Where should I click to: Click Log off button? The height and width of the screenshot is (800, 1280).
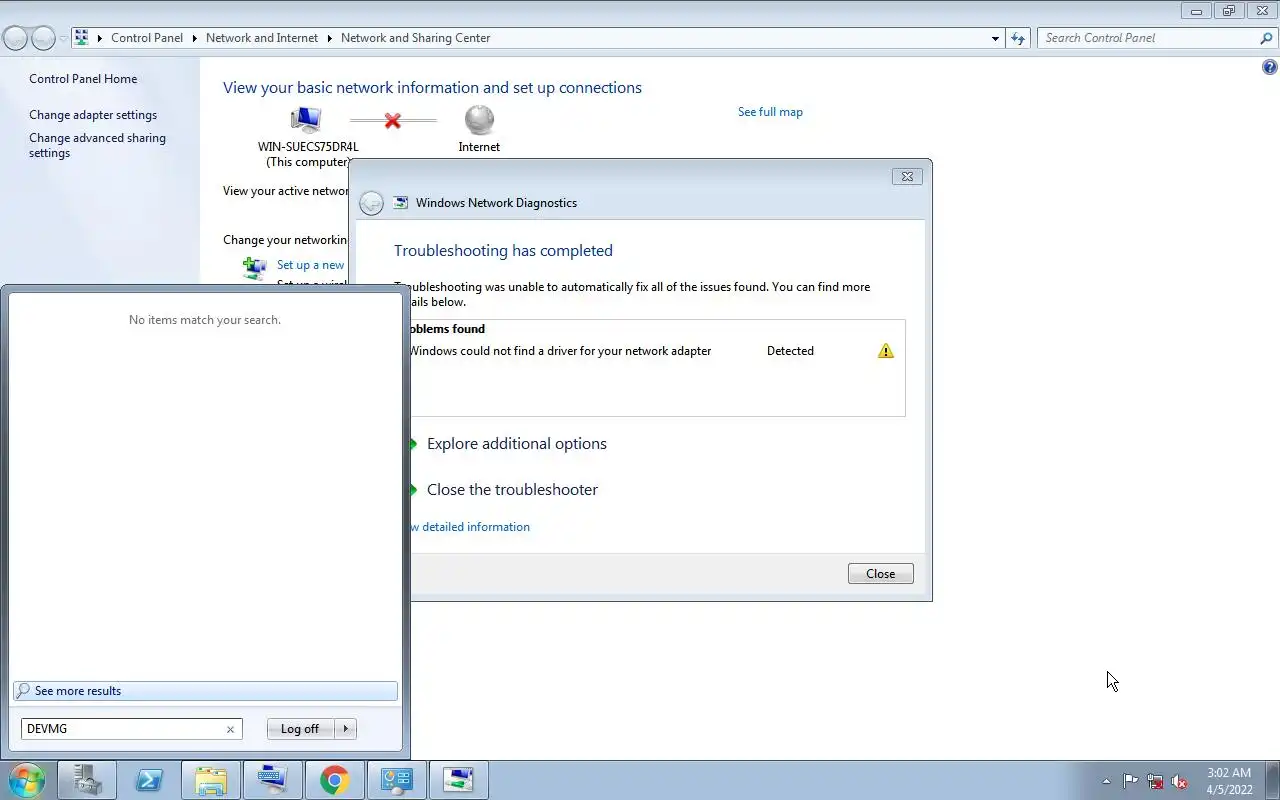[300, 729]
